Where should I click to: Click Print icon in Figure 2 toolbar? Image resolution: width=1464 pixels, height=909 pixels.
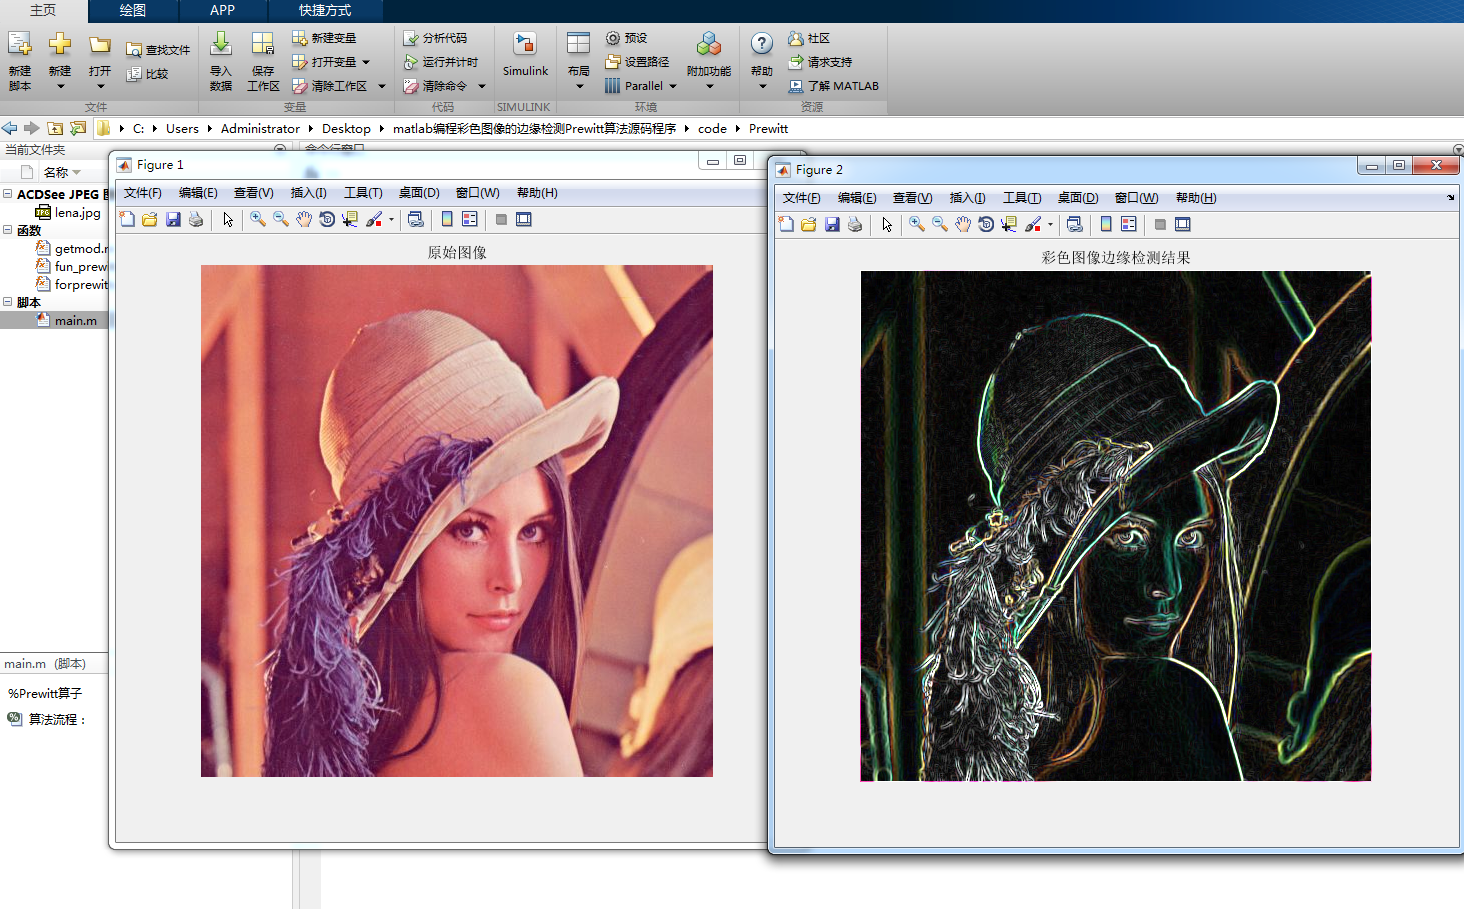855,225
